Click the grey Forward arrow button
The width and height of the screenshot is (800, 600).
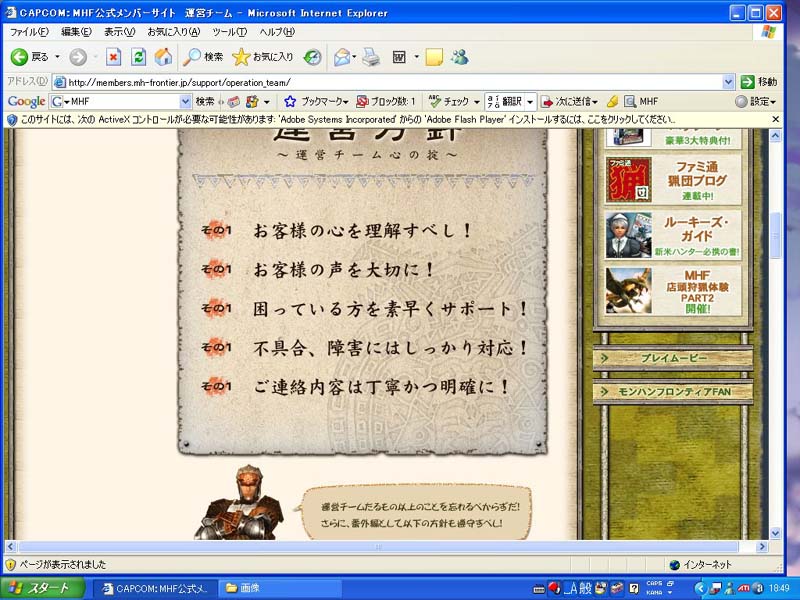[78, 57]
